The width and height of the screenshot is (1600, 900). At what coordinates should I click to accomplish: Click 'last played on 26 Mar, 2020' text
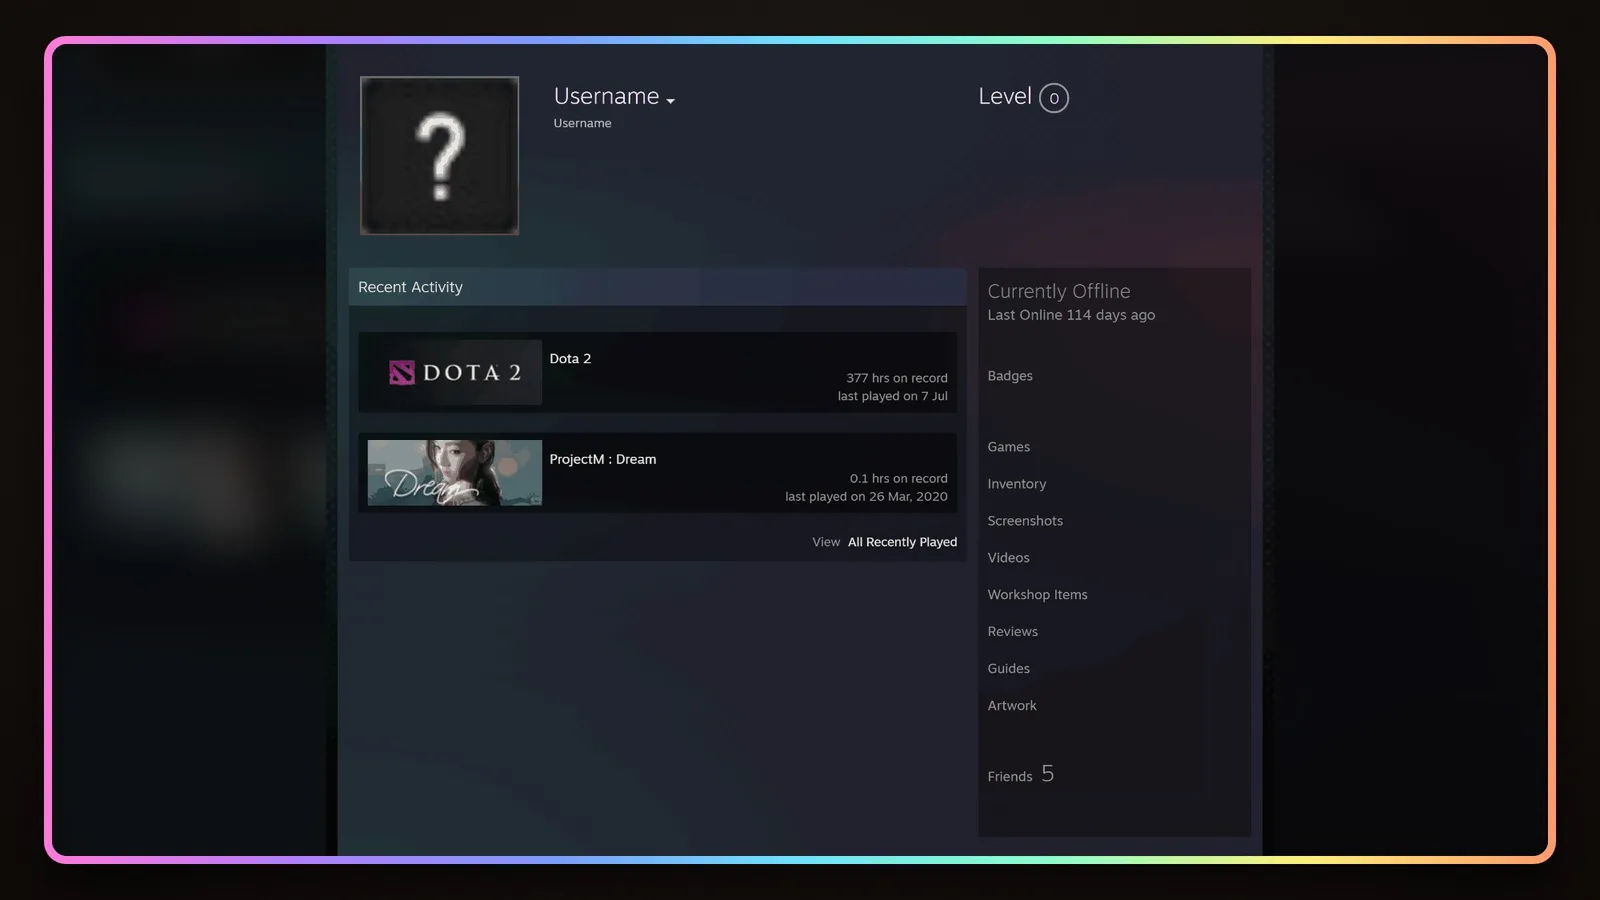pyautogui.click(x=866, y=497)
